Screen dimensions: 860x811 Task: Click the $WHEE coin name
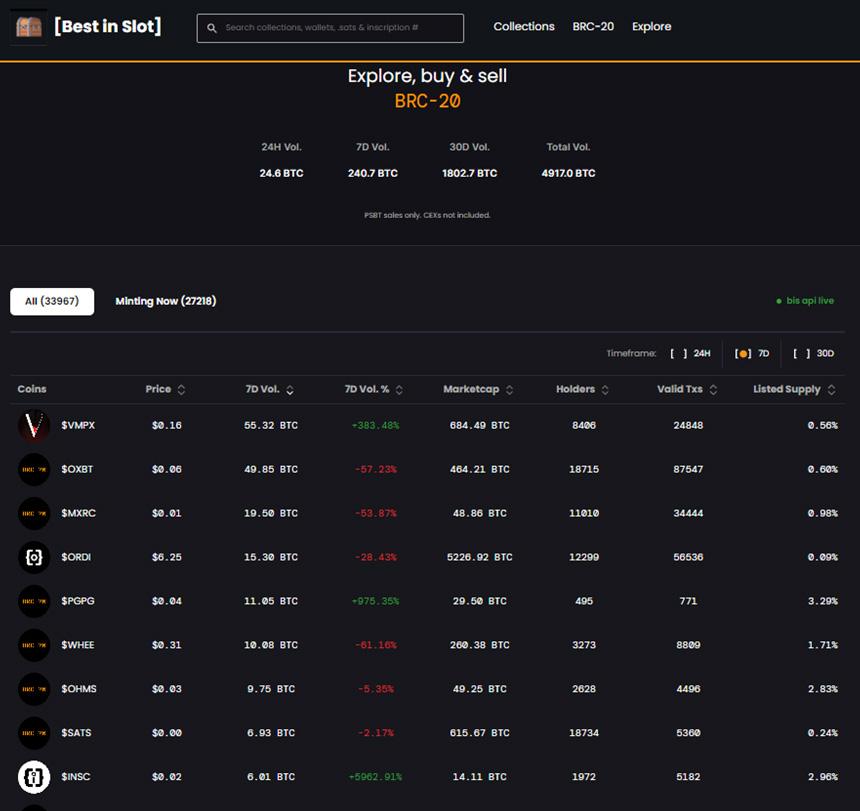coord(77,645)
